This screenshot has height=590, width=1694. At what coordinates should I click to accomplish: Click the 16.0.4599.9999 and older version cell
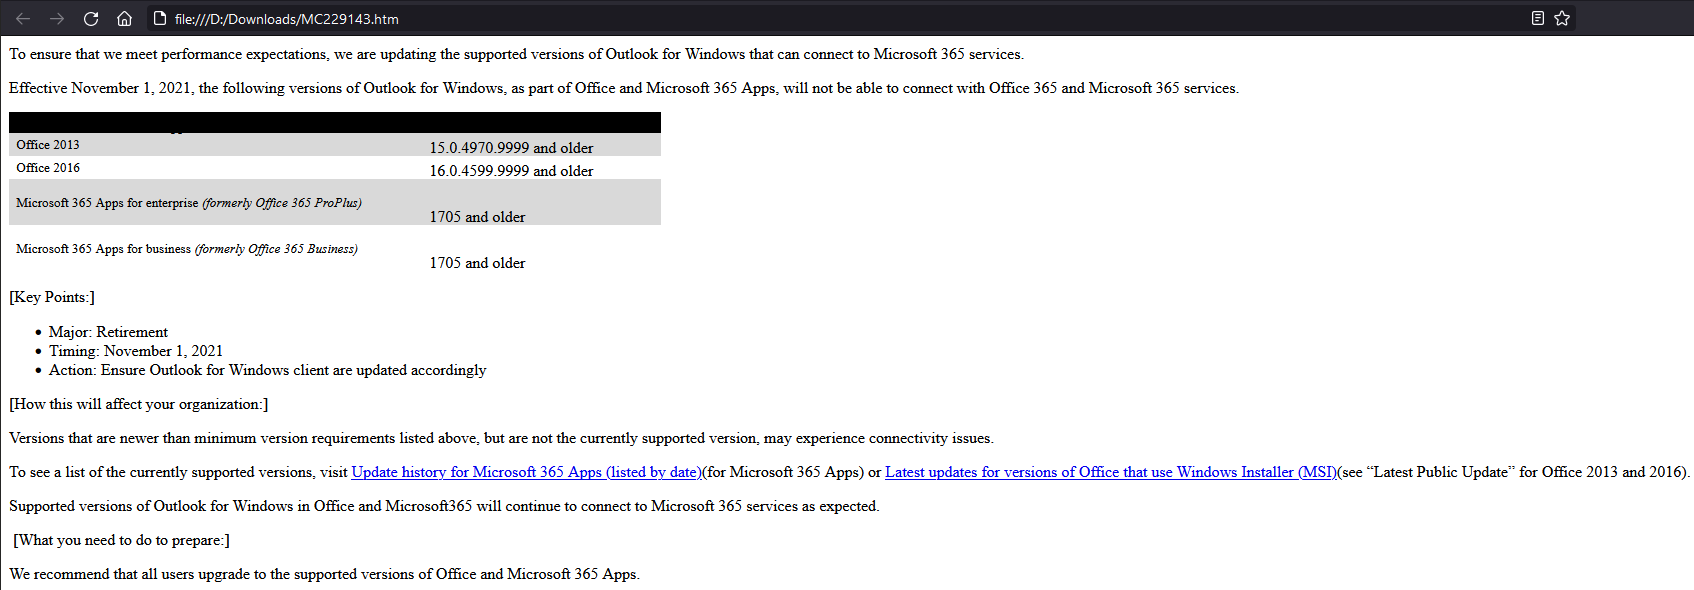[511, 171]
